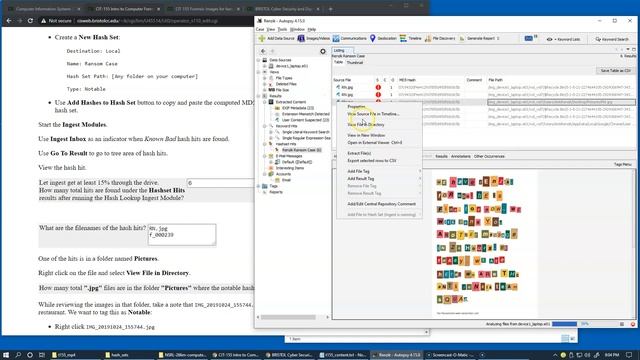Select the EXIF Metadata tree item

click(x=298, y=108)
